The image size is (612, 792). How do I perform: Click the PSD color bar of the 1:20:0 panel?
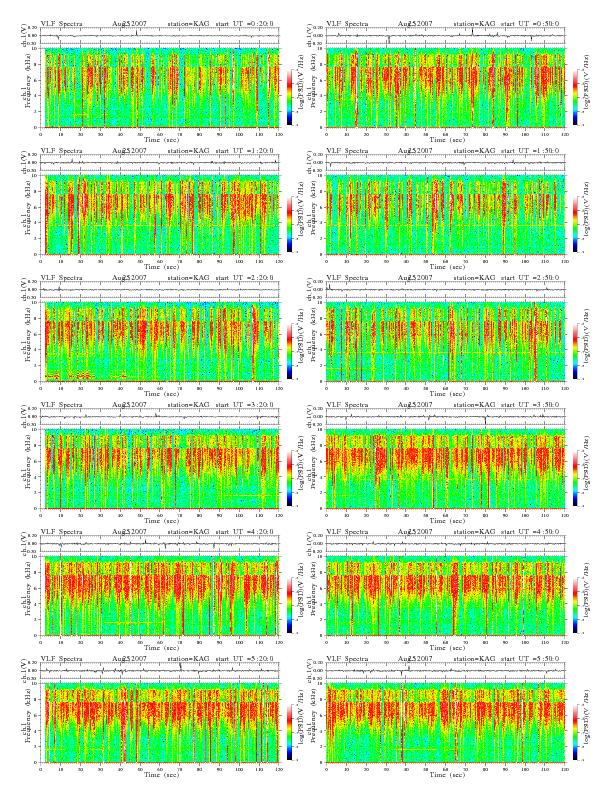click(x=289, y=224)
